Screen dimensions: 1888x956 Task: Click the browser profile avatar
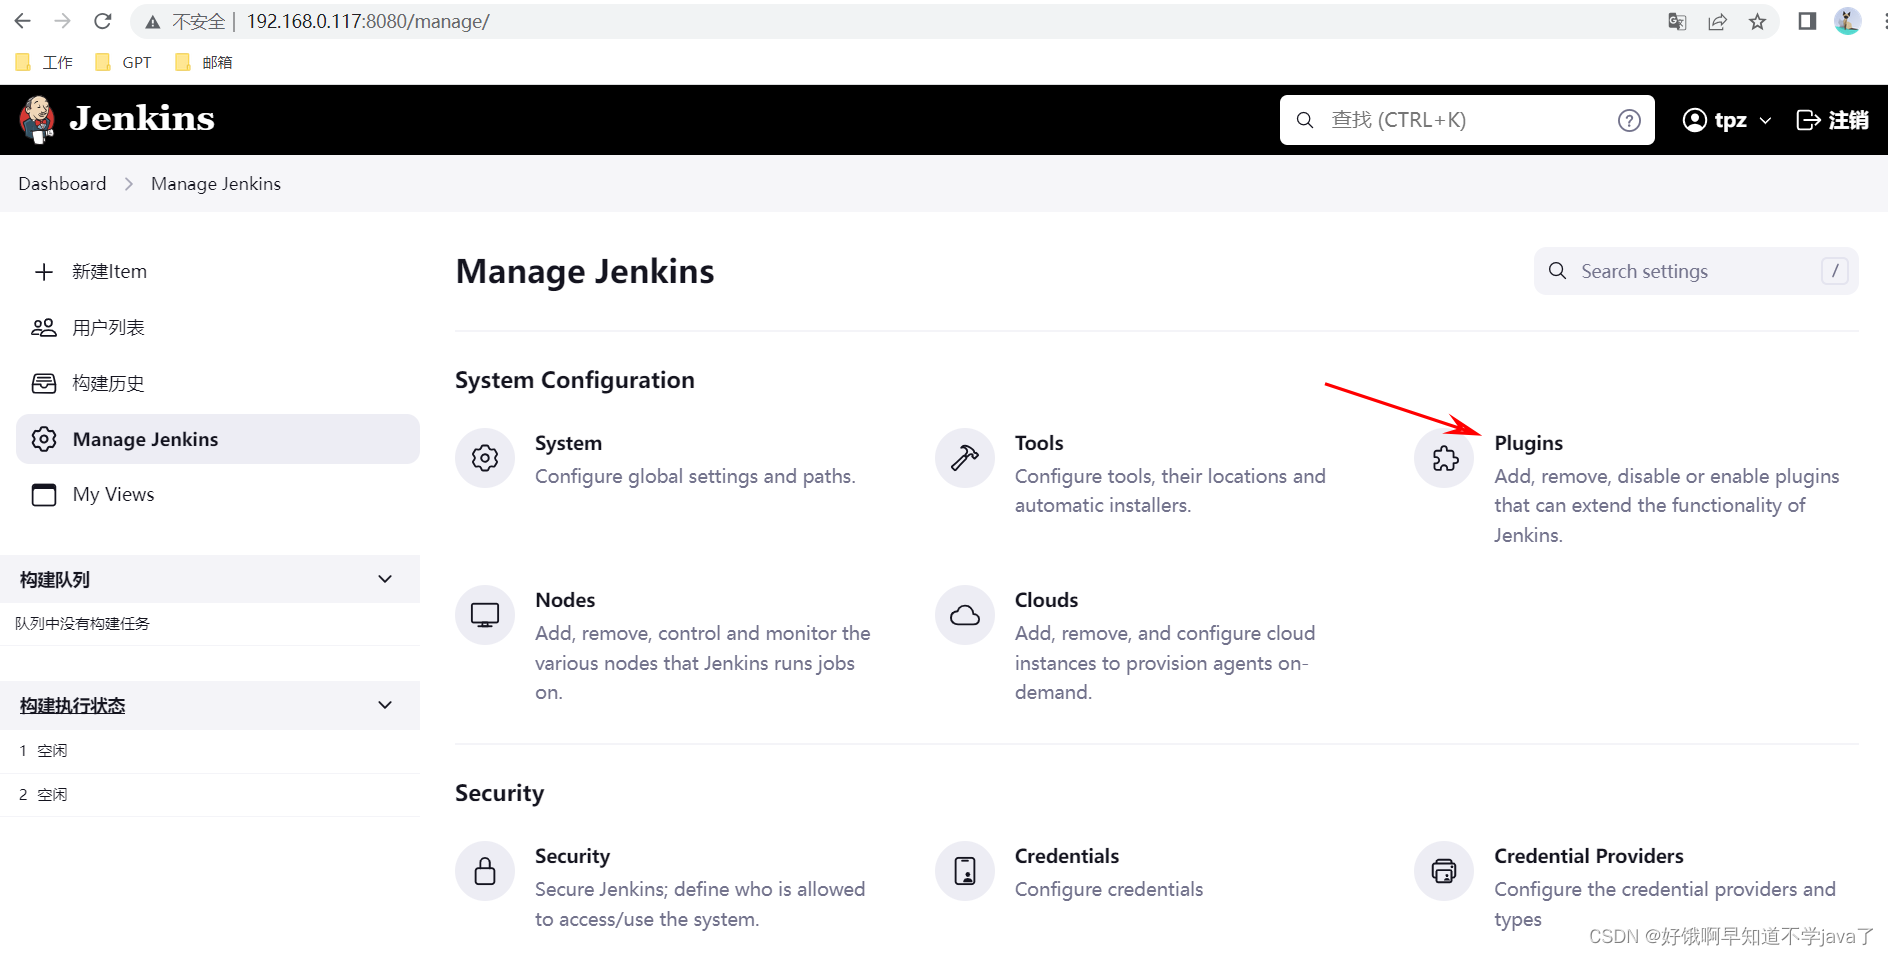1847,21
